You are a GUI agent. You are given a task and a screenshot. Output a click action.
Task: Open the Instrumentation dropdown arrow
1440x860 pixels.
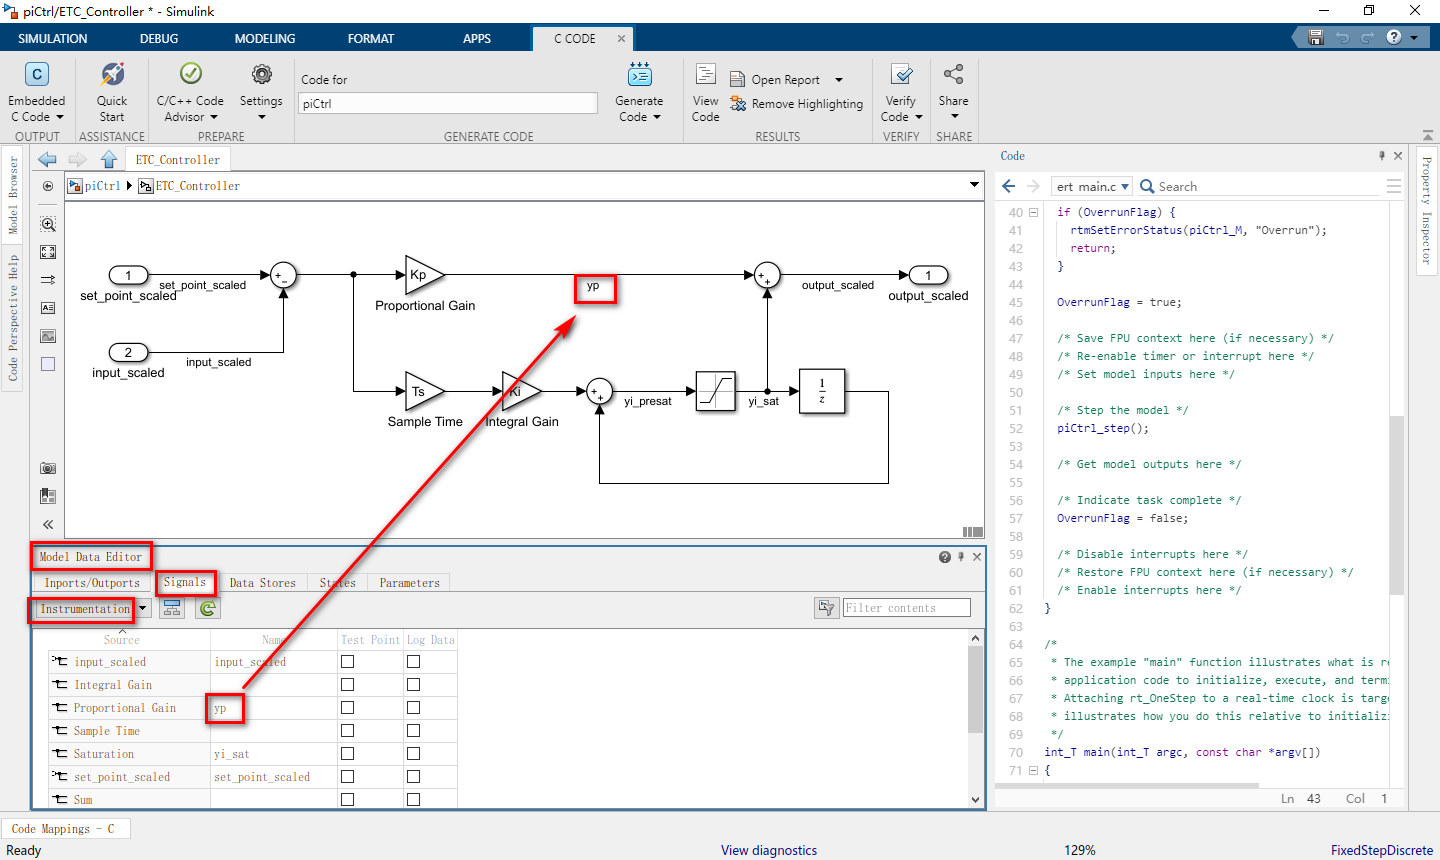pos(142,607)
